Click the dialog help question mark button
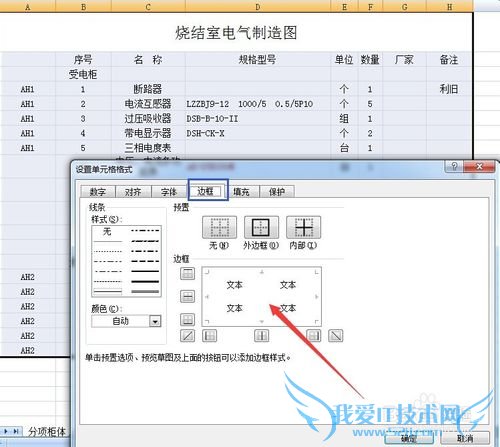Screen dimensions: 500x447 click(454, 166)
